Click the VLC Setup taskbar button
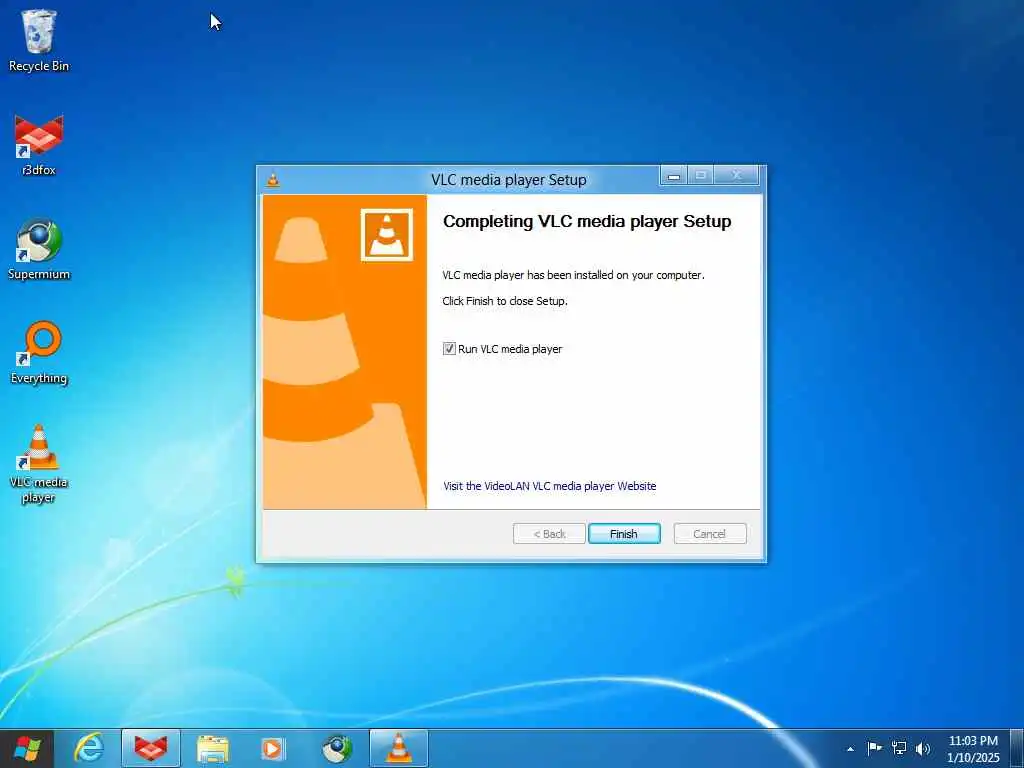The height and width of the screenshot is (768, 1024). coord(398,748)
